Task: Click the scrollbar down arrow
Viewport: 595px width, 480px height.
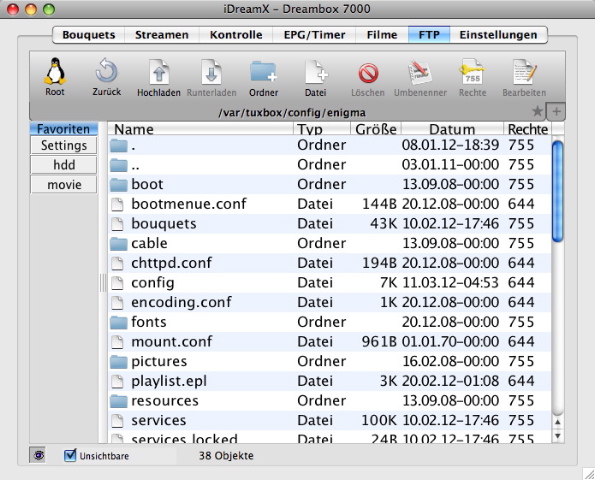Action: [x=557, y=436]
